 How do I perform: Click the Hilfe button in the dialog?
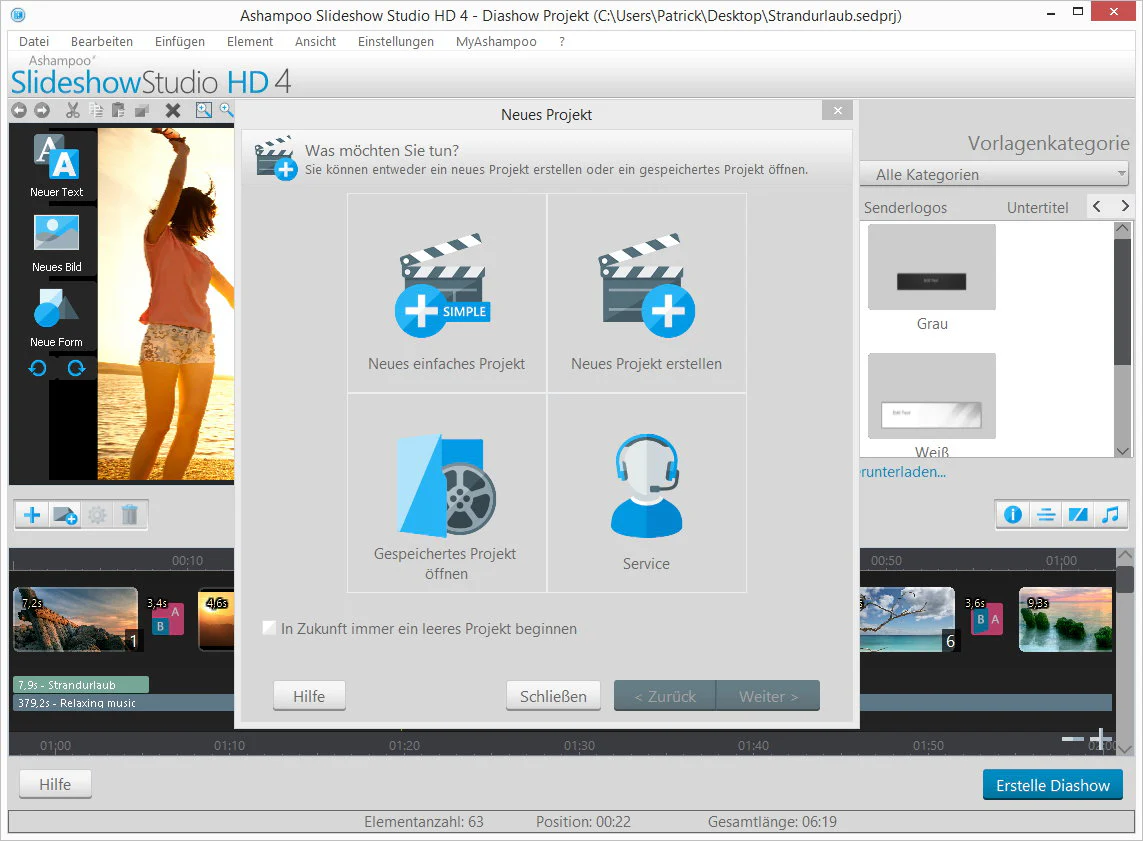pos(309,696)
